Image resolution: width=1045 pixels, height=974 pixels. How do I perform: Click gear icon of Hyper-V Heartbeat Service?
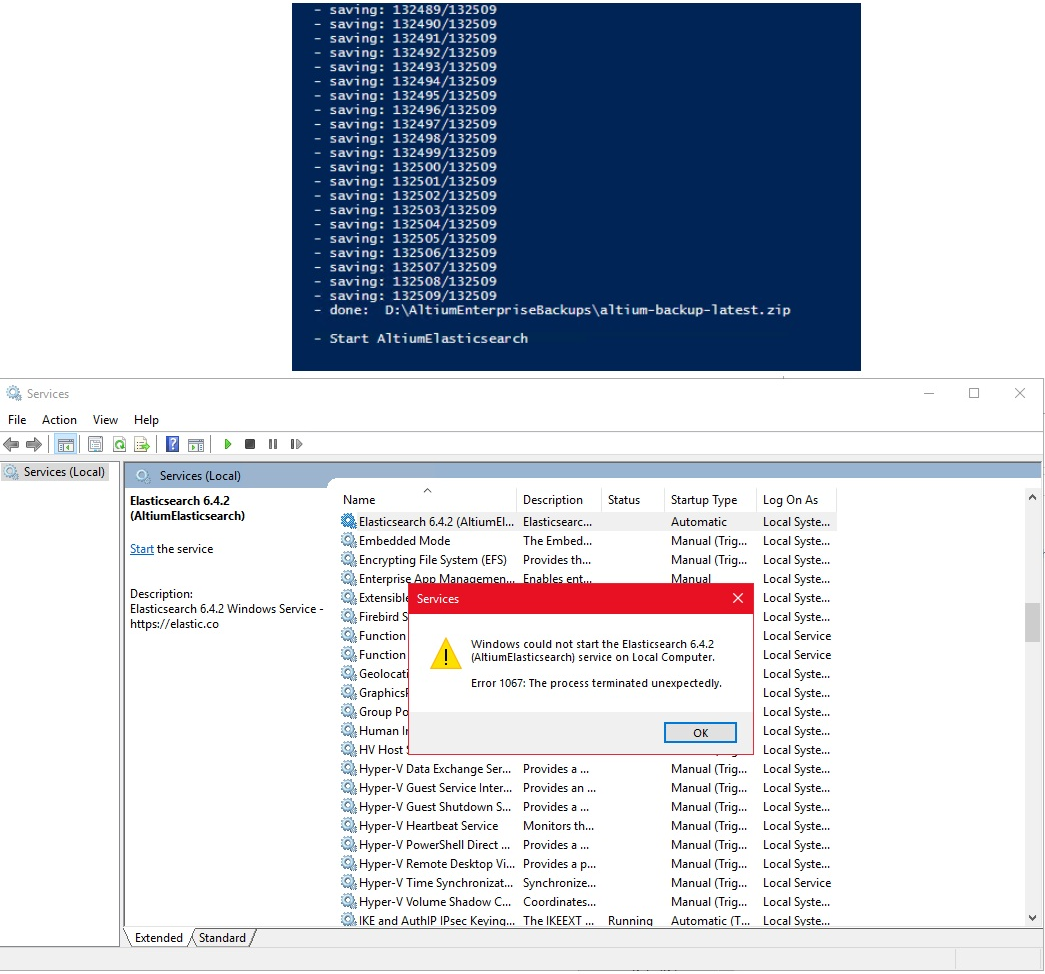pos(349,825)
